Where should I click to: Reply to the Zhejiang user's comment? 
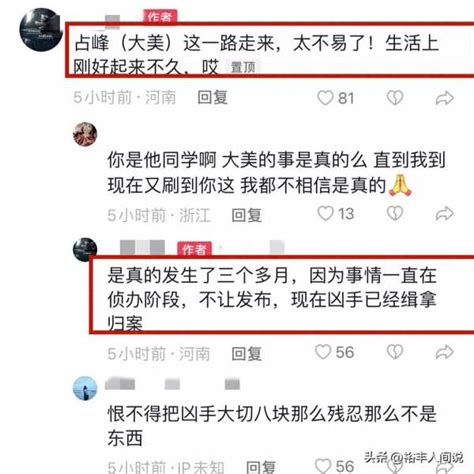(247, 215)
